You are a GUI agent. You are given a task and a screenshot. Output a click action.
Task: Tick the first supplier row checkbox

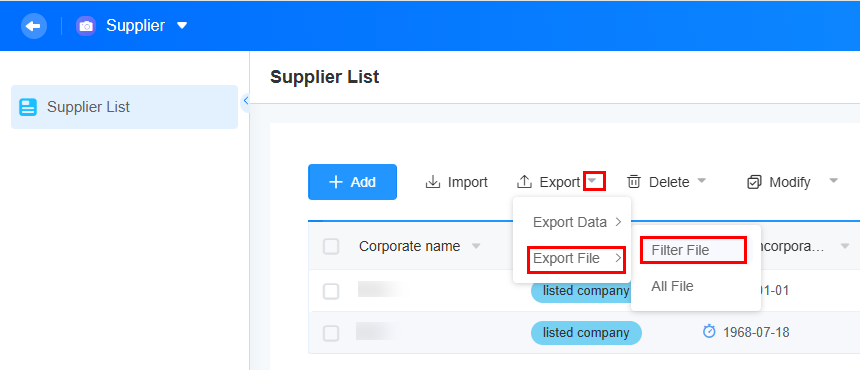(x=331, y=291)
